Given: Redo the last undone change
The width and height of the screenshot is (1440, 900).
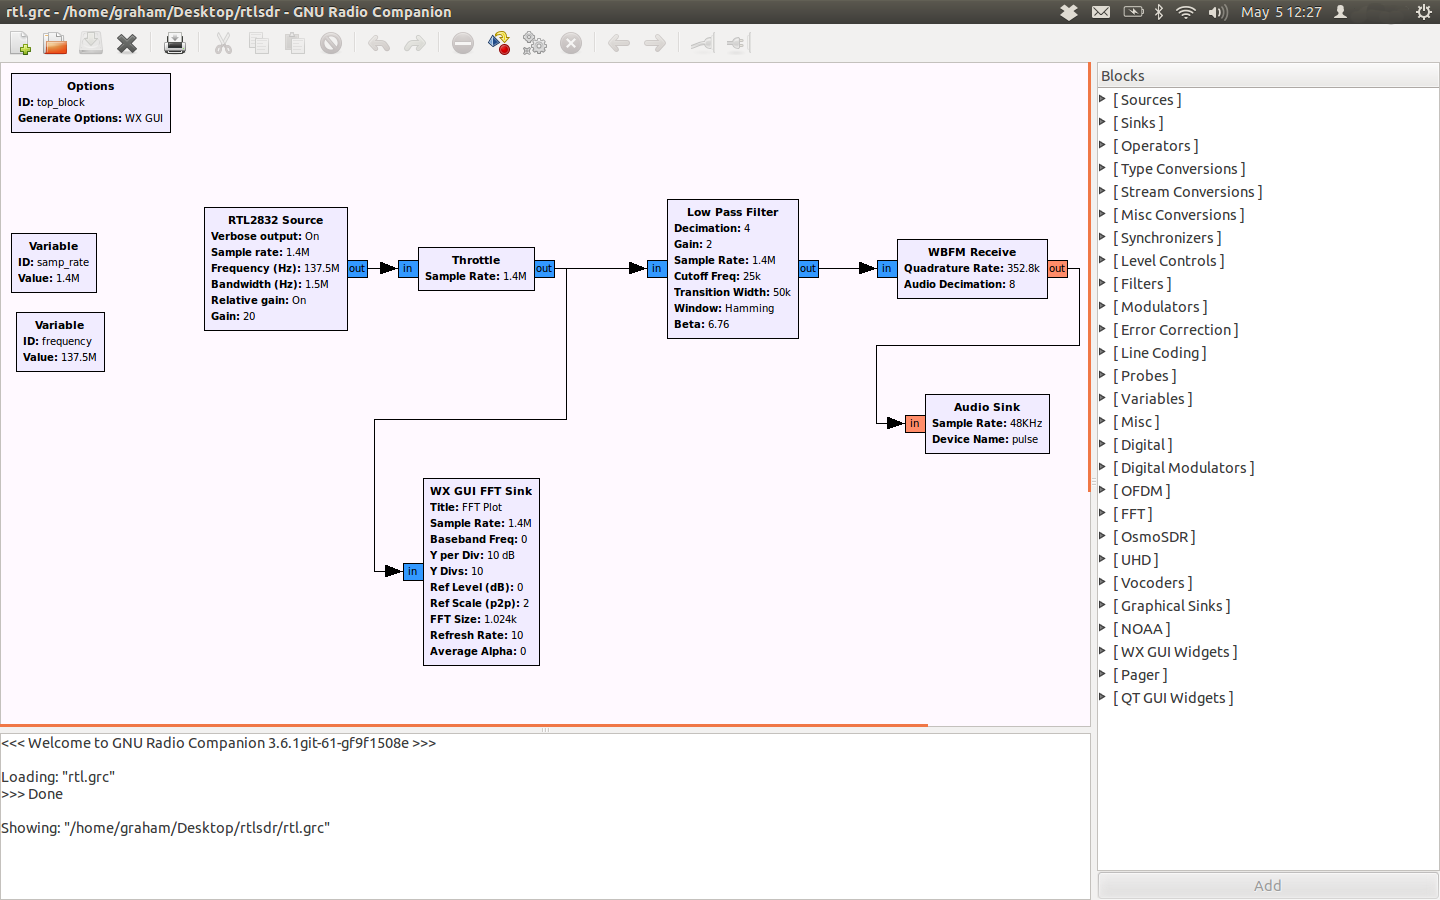Looking at the screenshot, I should click(x=415, y=43).
